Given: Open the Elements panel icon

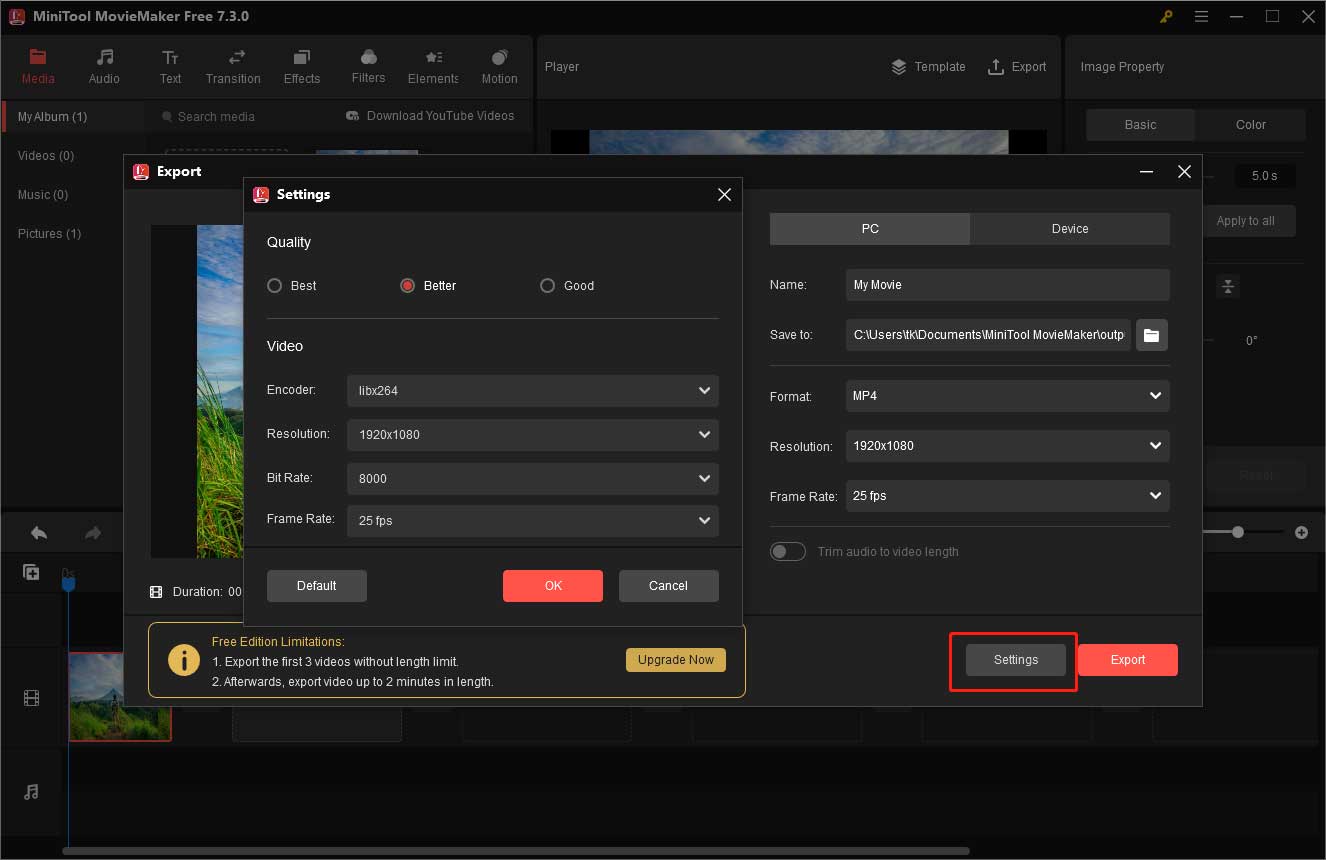Looking at the screenshot, I should click(x=433, y=57).
